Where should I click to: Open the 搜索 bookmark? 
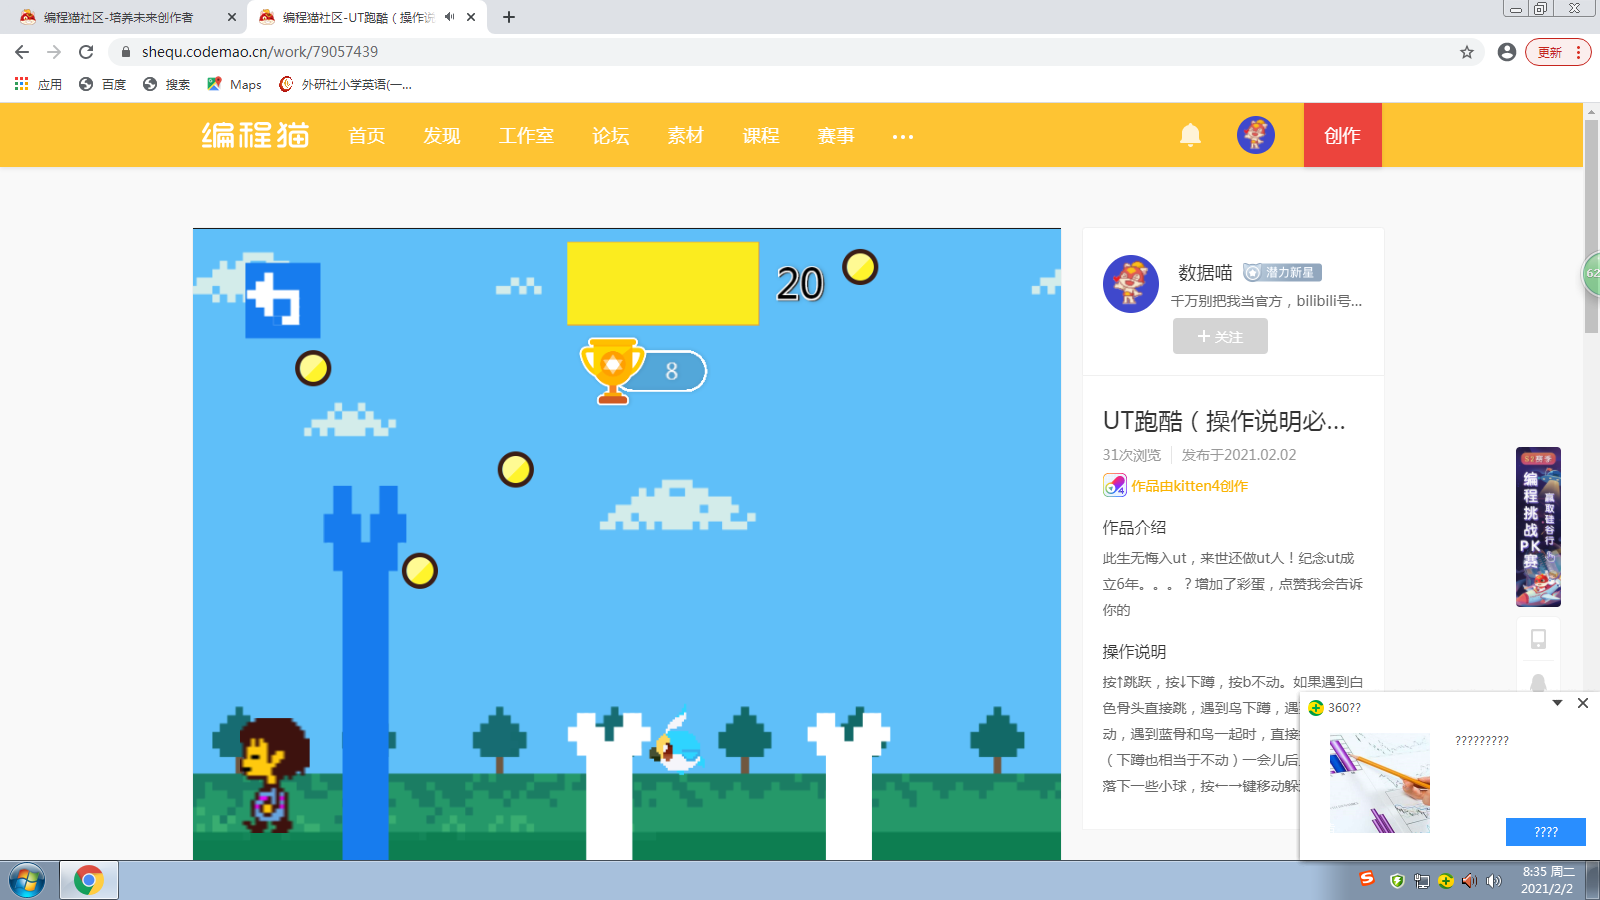[166, 85]
